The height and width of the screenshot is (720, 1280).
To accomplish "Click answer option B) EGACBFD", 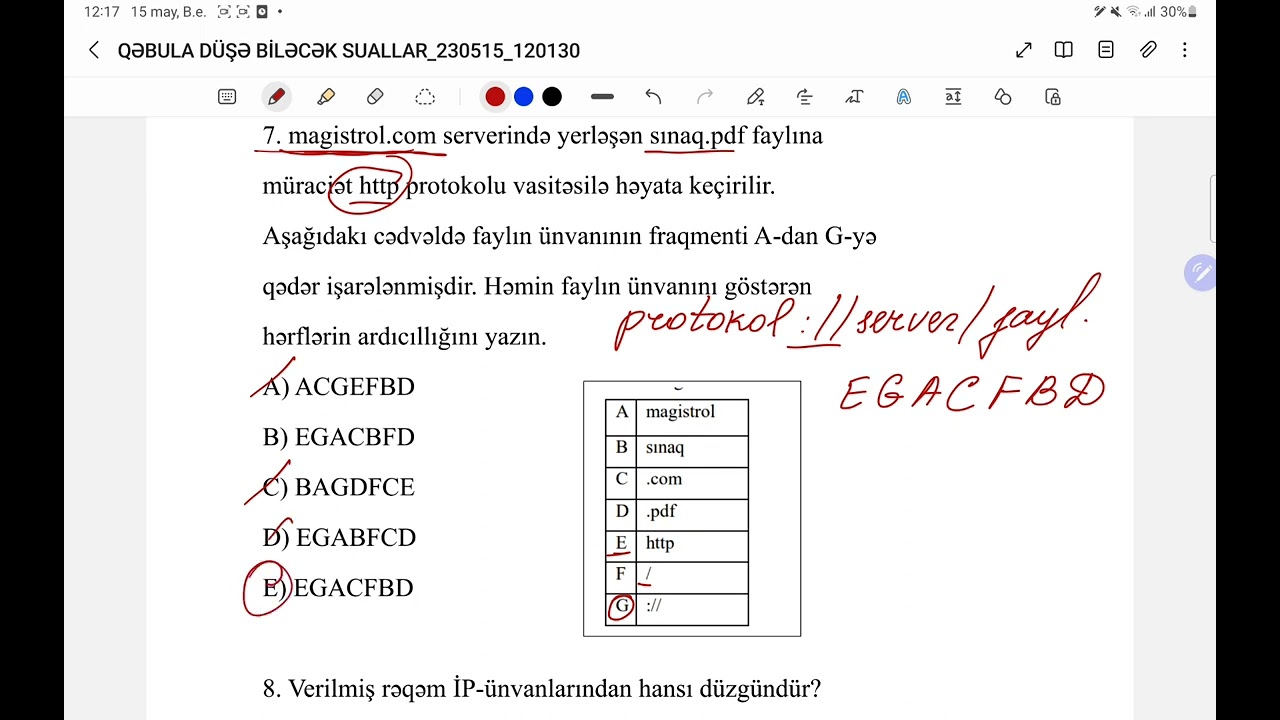I will click(339, 437).
